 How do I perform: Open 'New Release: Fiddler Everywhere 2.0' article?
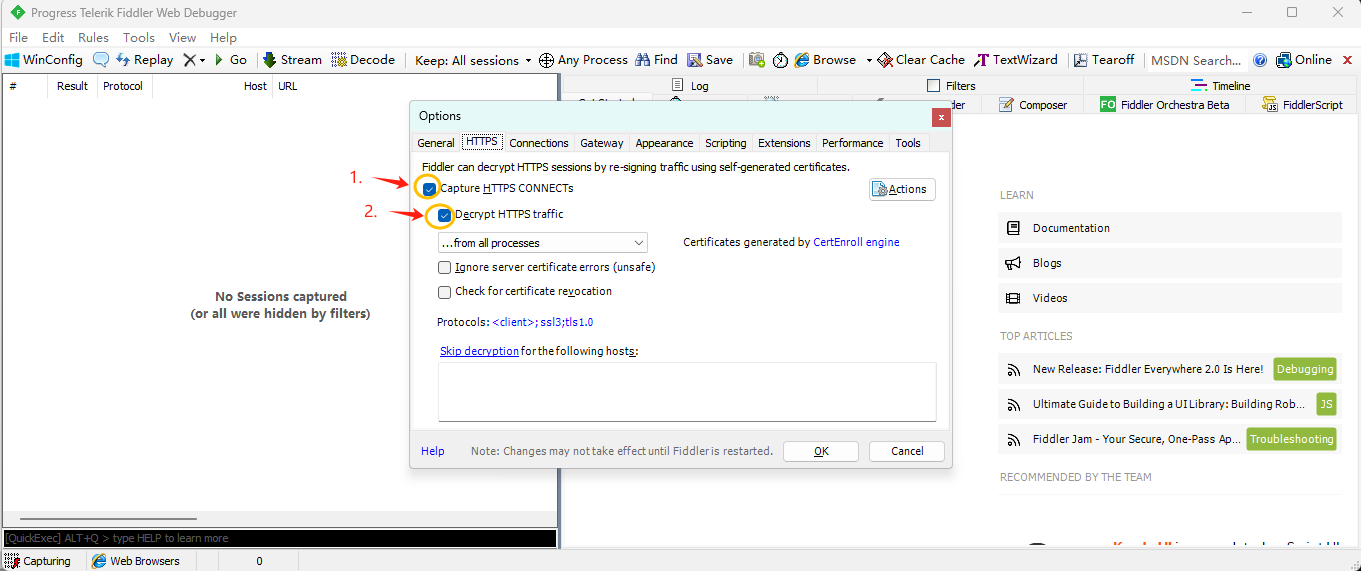click(x=1148, y=369)
